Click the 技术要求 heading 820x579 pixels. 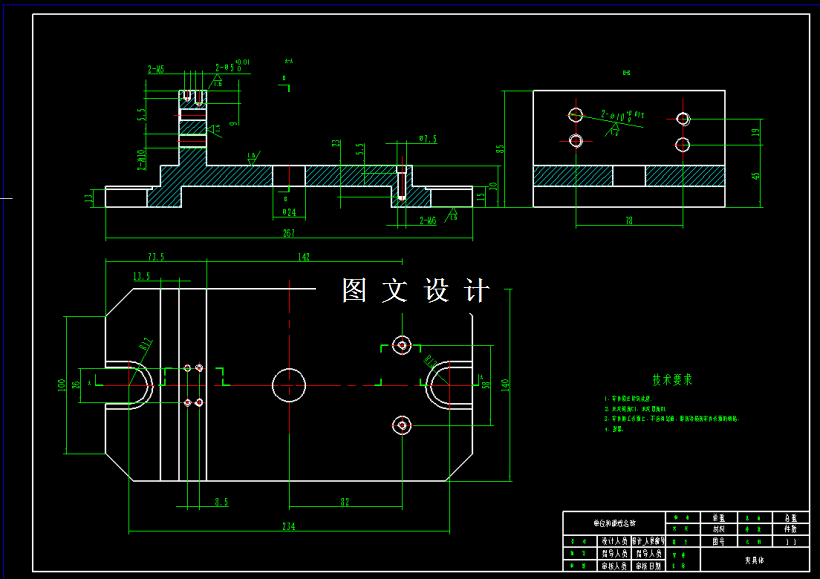672,380
